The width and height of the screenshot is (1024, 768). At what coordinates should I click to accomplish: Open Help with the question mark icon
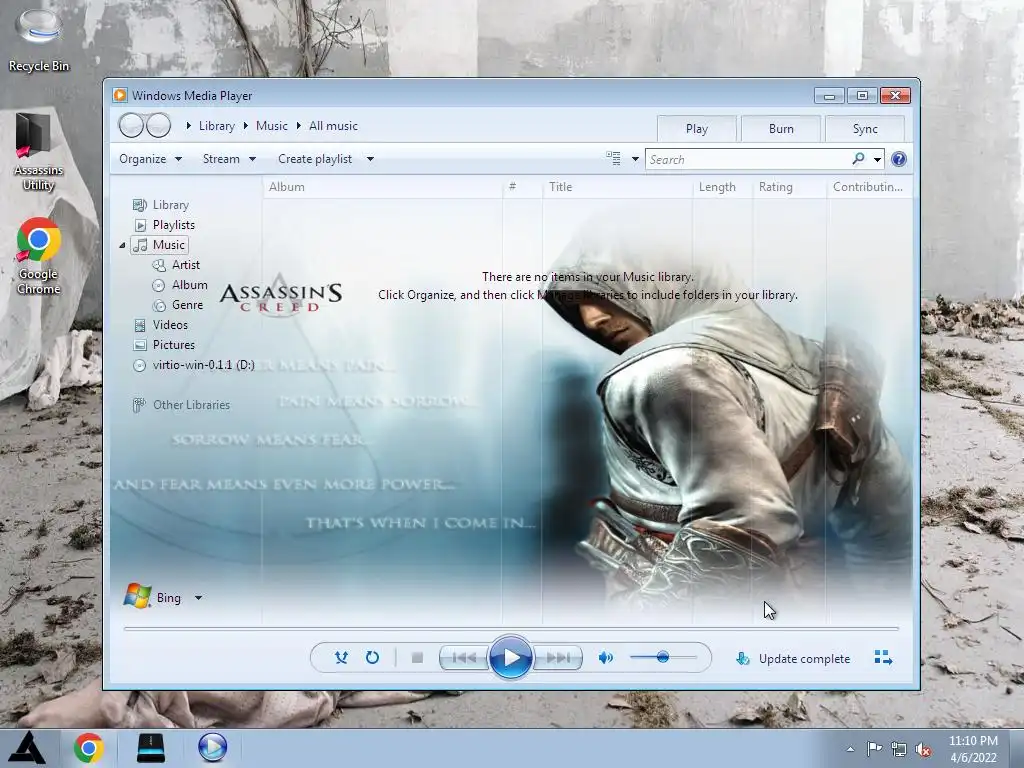(x=899, y=159)
